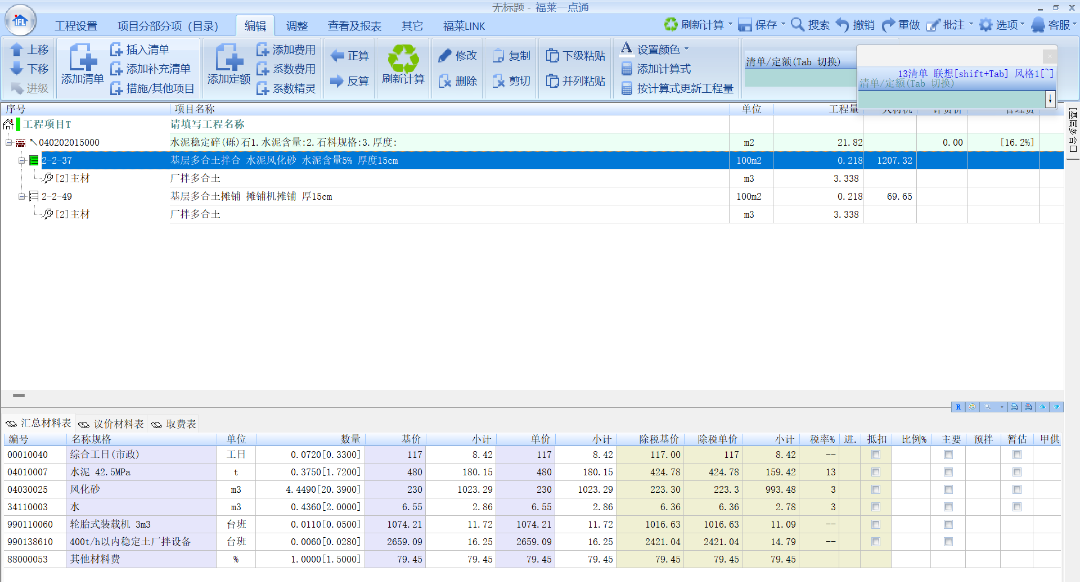1080x582 pixels.
Task: Click 系数费用 in the ribbon
Action: [x=286, y=69]
